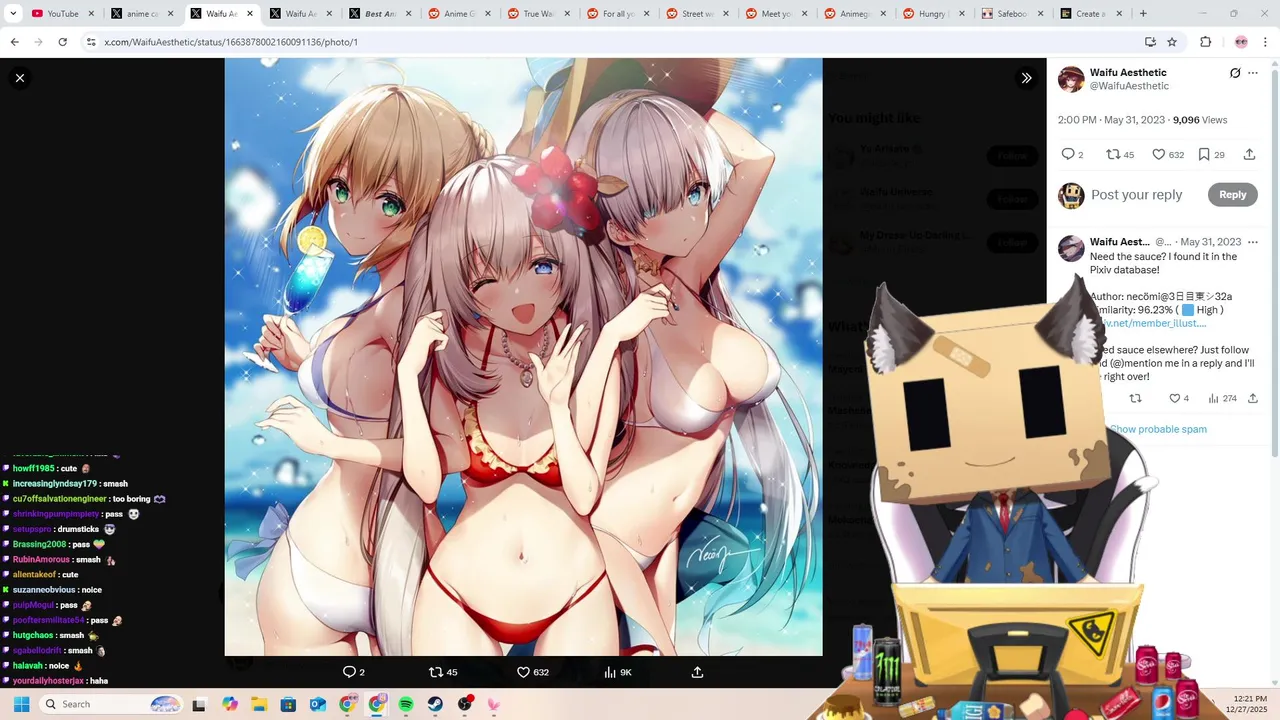Click the repost icon under the photo

tap(436, 672)
